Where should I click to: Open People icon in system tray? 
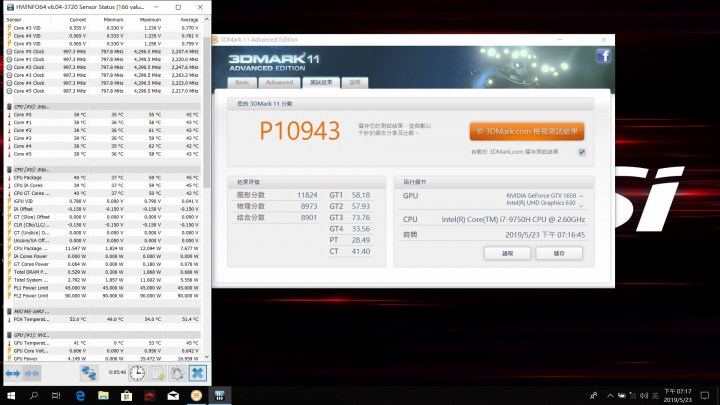(x=594, y=395)
